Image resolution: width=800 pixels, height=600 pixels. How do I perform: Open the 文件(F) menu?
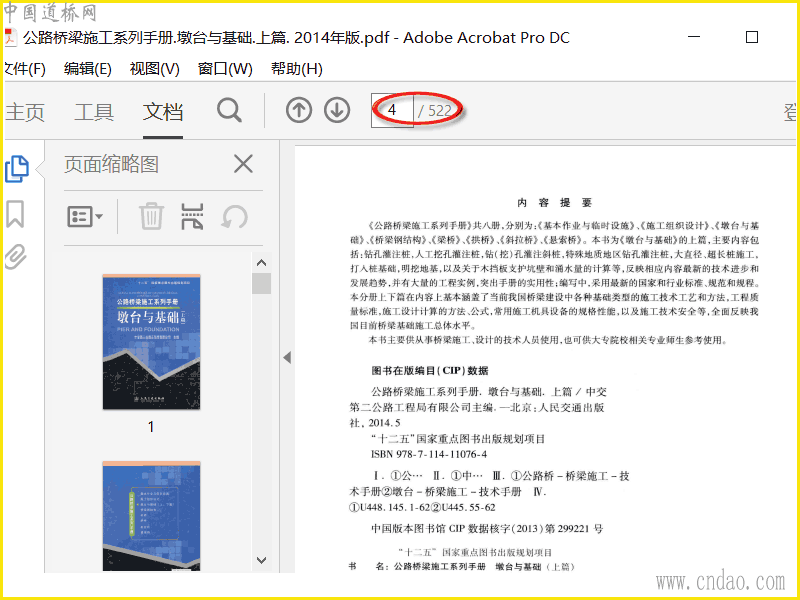(x=24, y=68)
